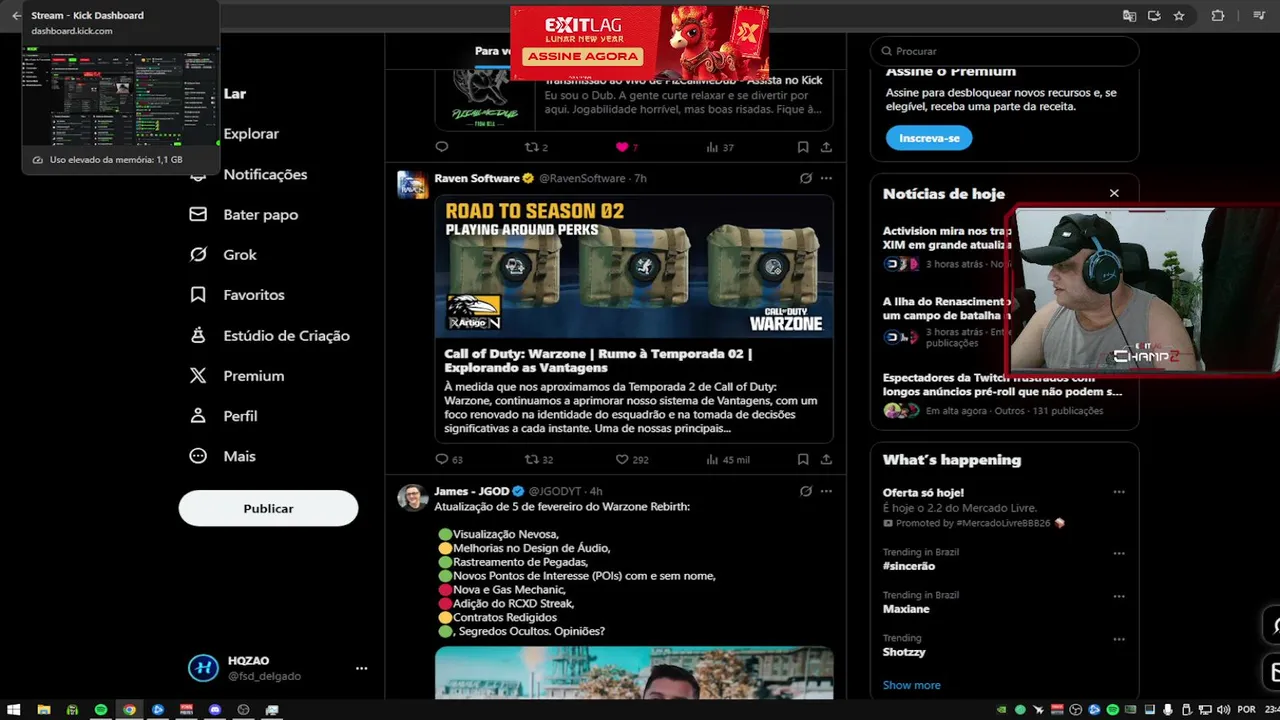Open Notificações in the sidebar
Viewport: 1280px width, 720px height.
pos(265,174)
